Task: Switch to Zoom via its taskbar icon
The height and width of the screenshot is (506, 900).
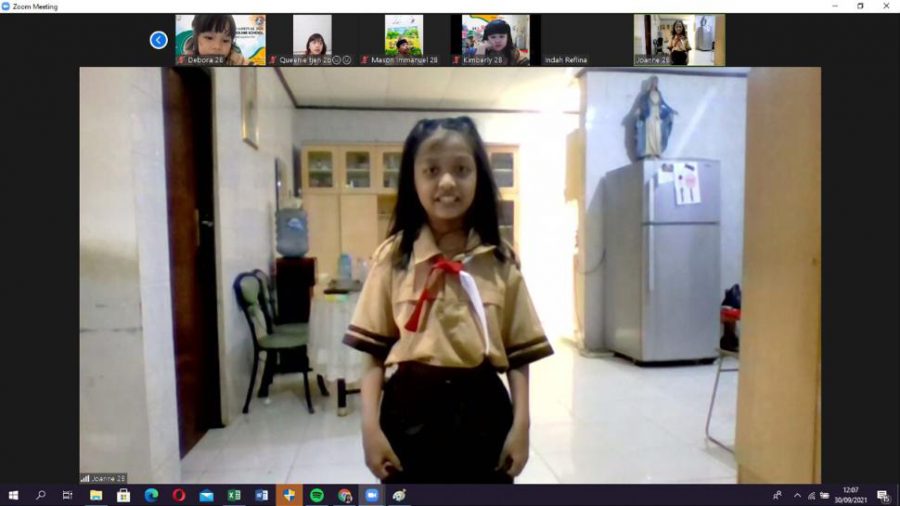Action: 372,495
